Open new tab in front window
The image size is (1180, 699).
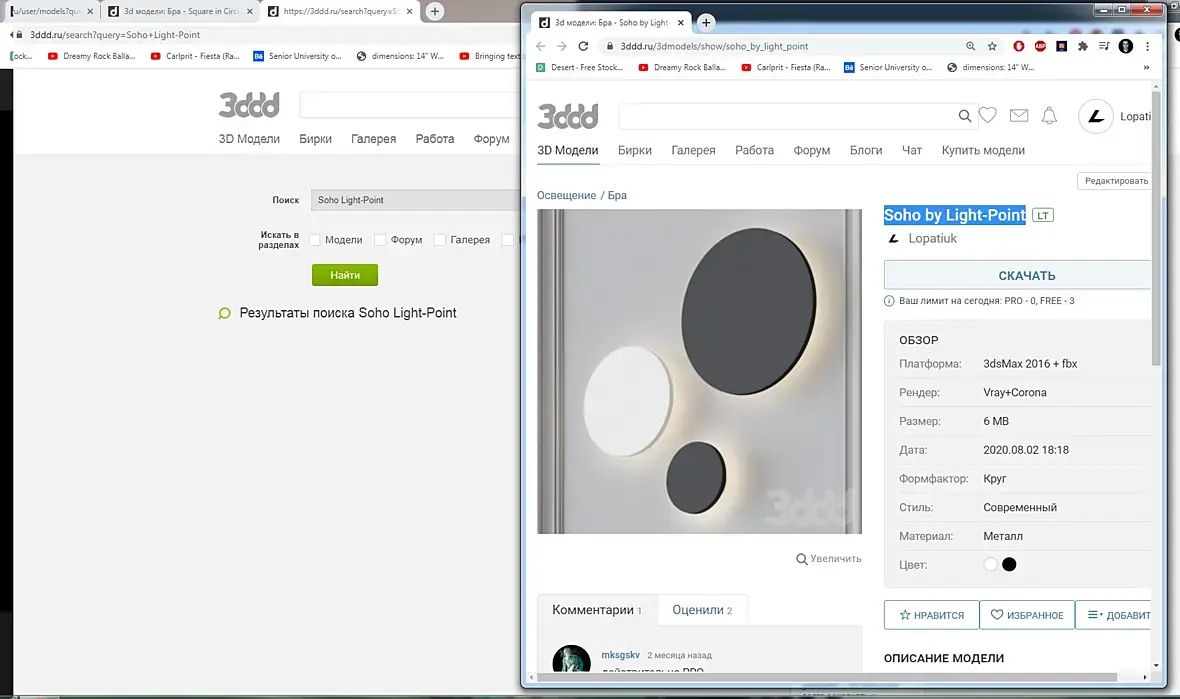tap(706, 23)
